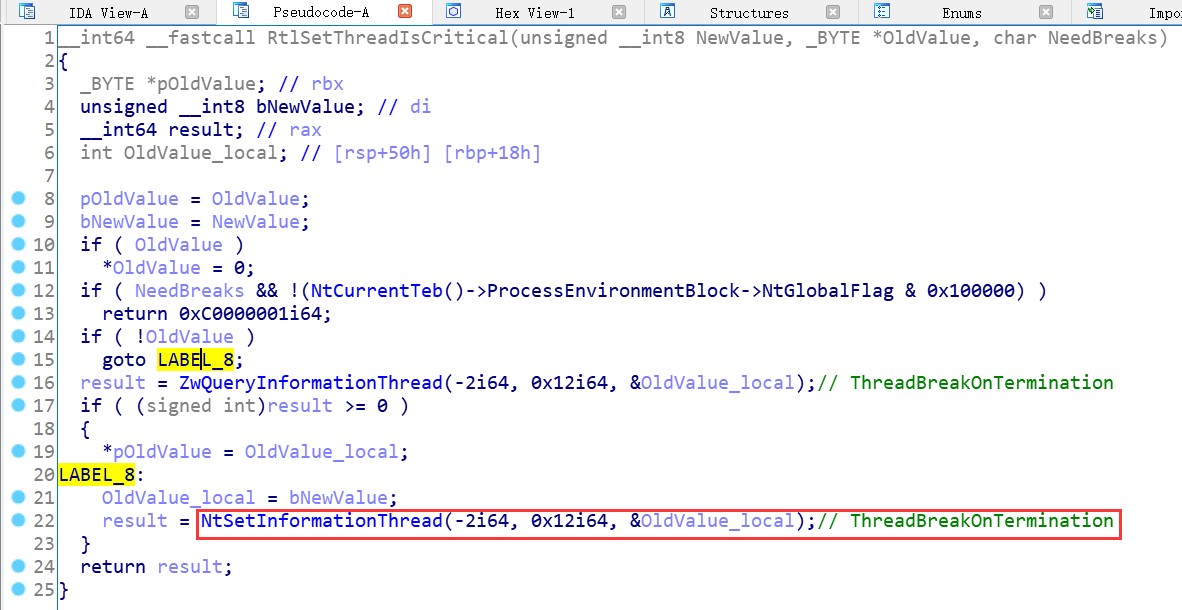Click the Pseudocode-A tab icon

point(240,12)
